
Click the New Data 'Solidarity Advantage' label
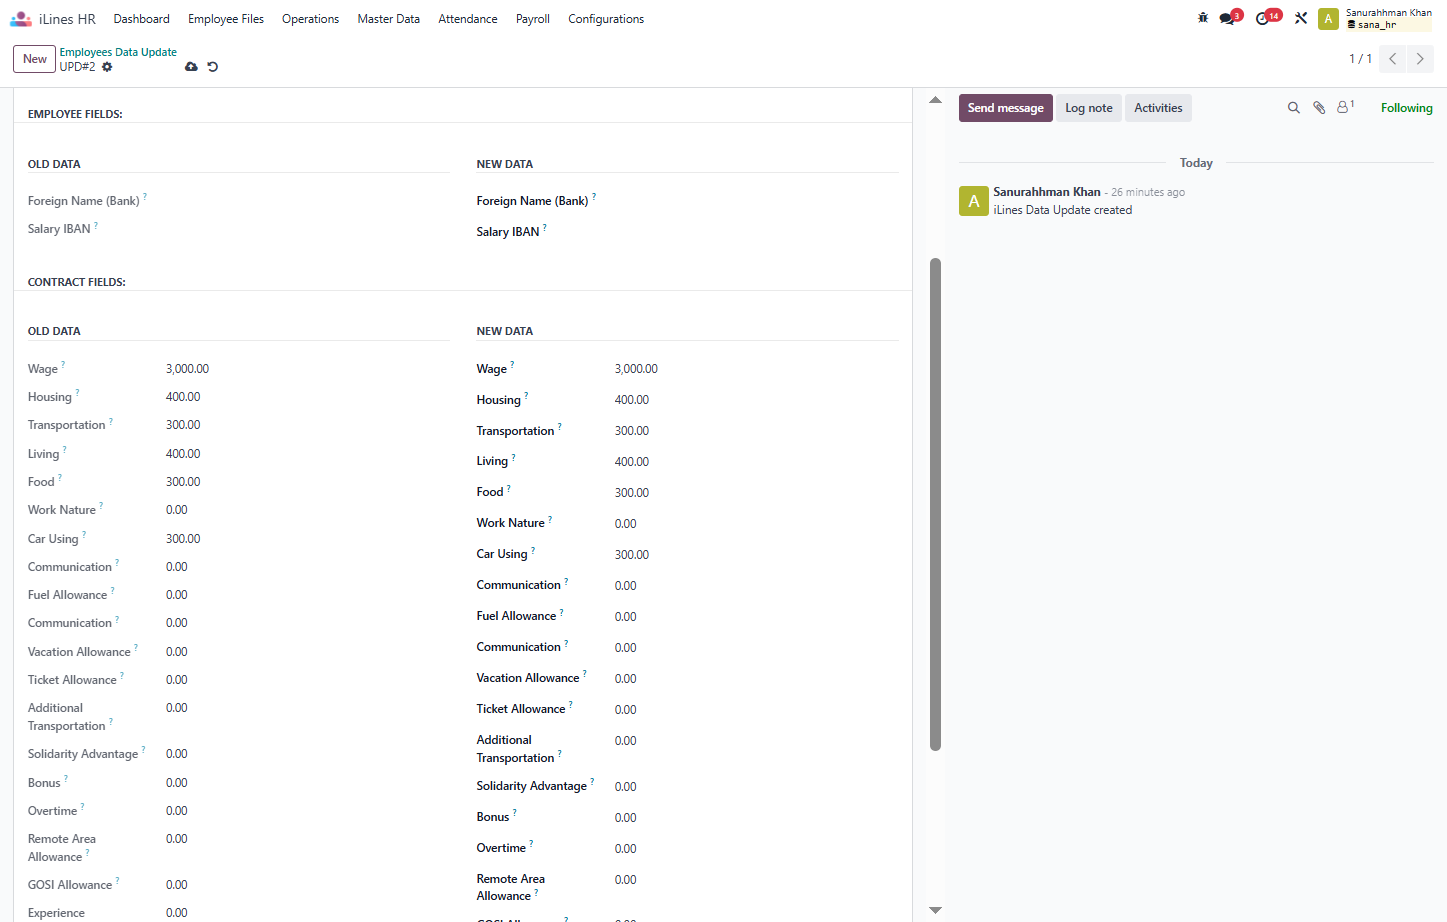point(531,786)
